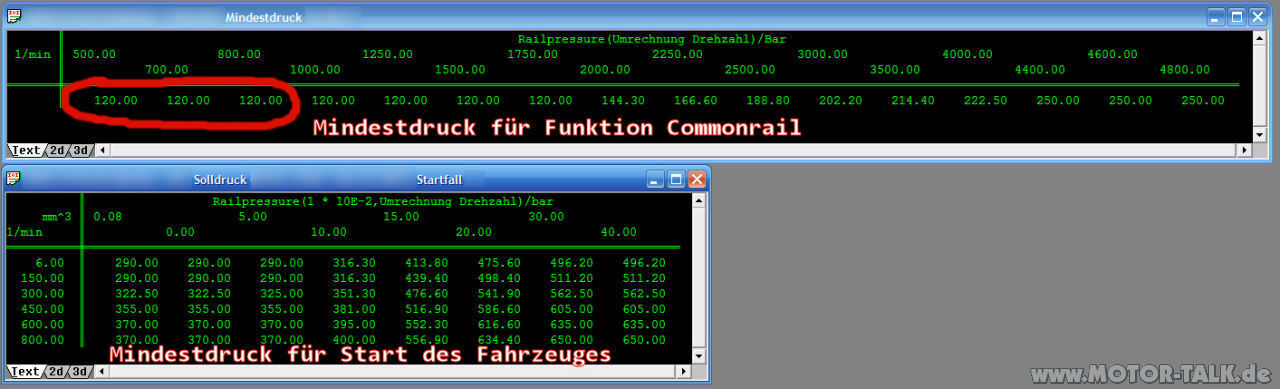
Task: Click the 500.00 rpm header in Mindestdruck
Action: (x=94, y=55)
